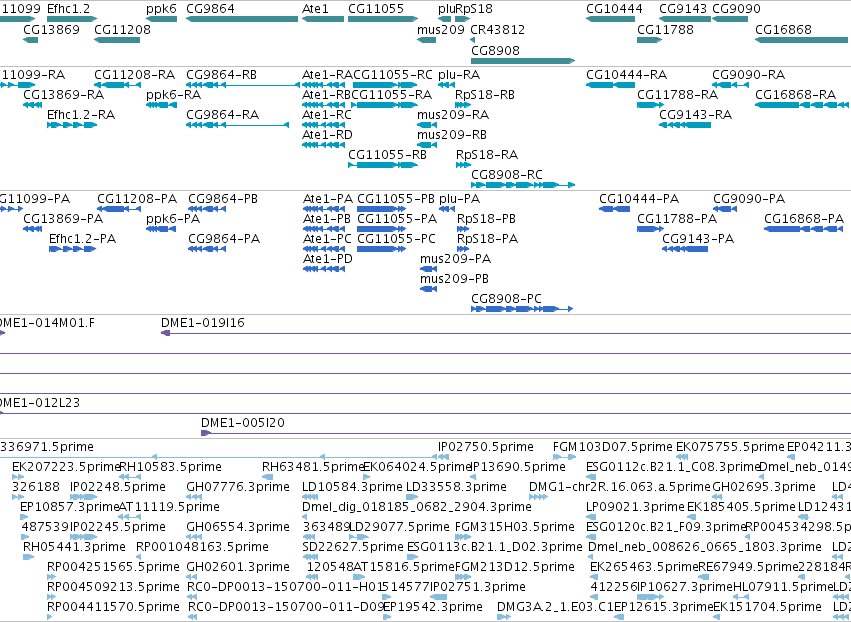The height and width of the screenshot is (622, 851).
Task: Open transcript Efhc1.2-RA
Action: click(x=72, y=125)
